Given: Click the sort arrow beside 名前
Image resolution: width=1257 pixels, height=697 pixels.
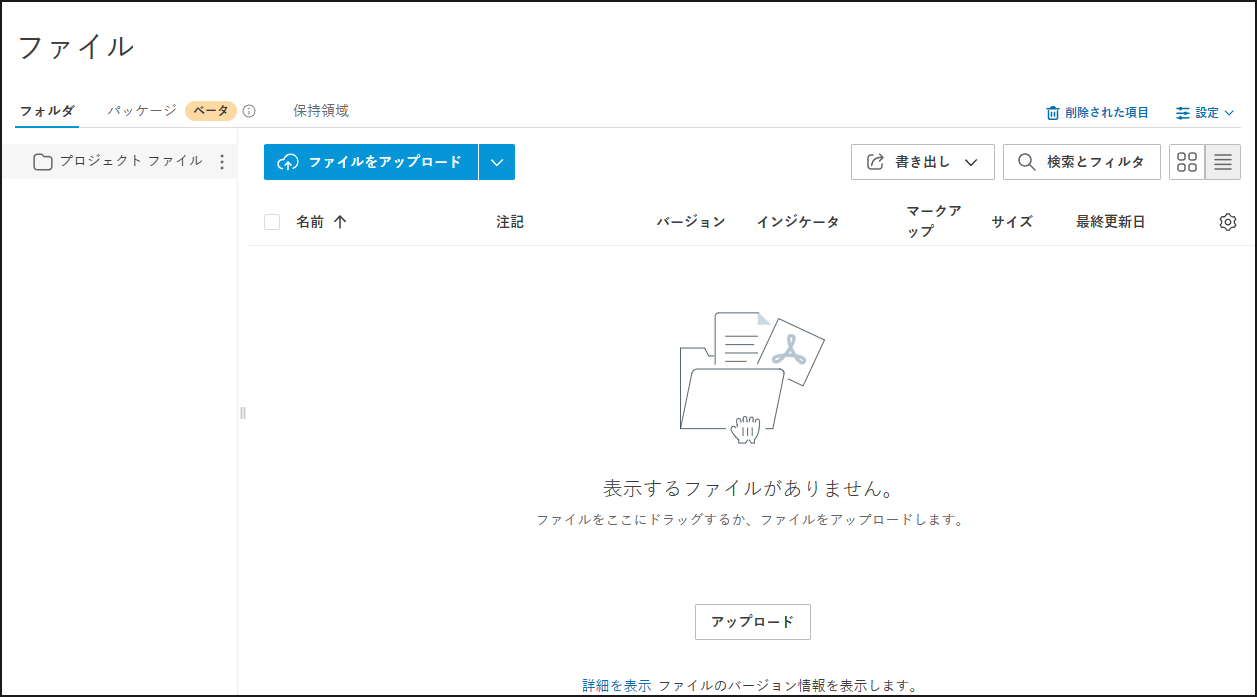Looking at the screenshot, I should coord(340,222).
